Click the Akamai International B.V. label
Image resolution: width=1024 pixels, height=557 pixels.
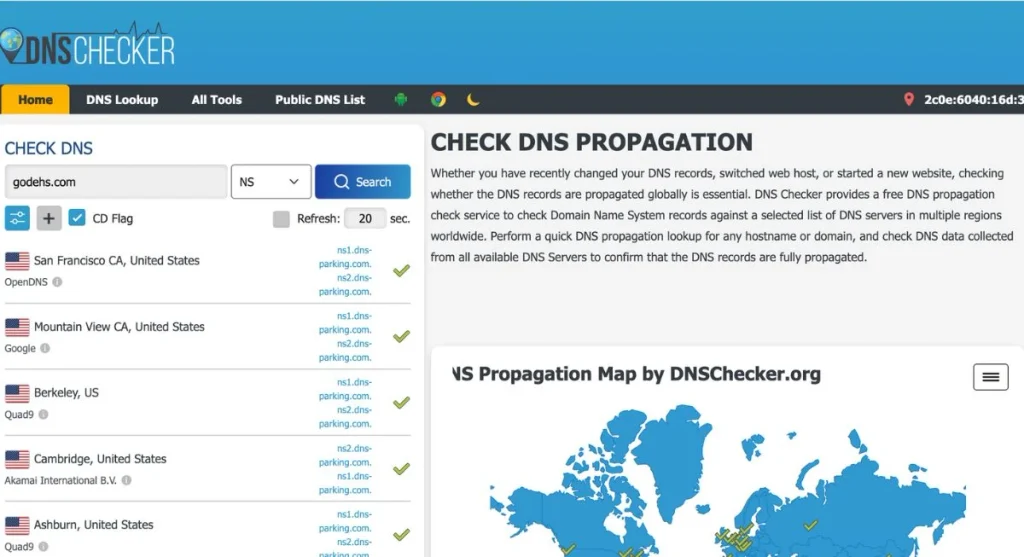tap(60, 480)
